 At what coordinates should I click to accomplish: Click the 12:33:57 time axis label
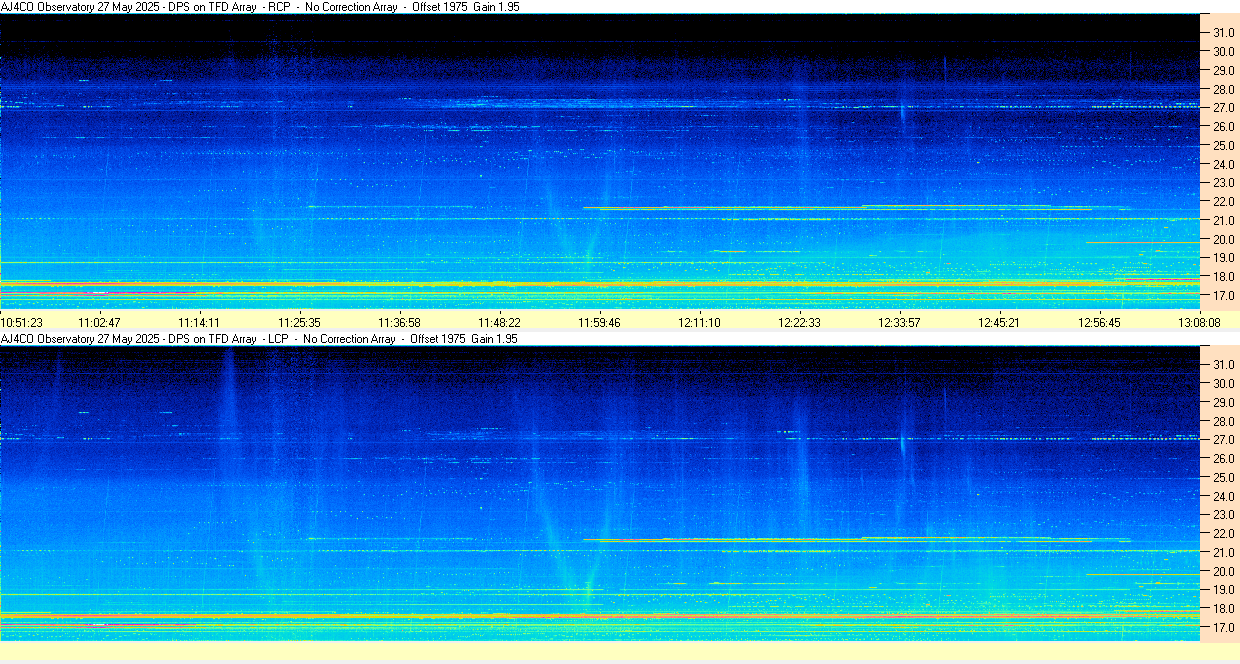(900, 322)
